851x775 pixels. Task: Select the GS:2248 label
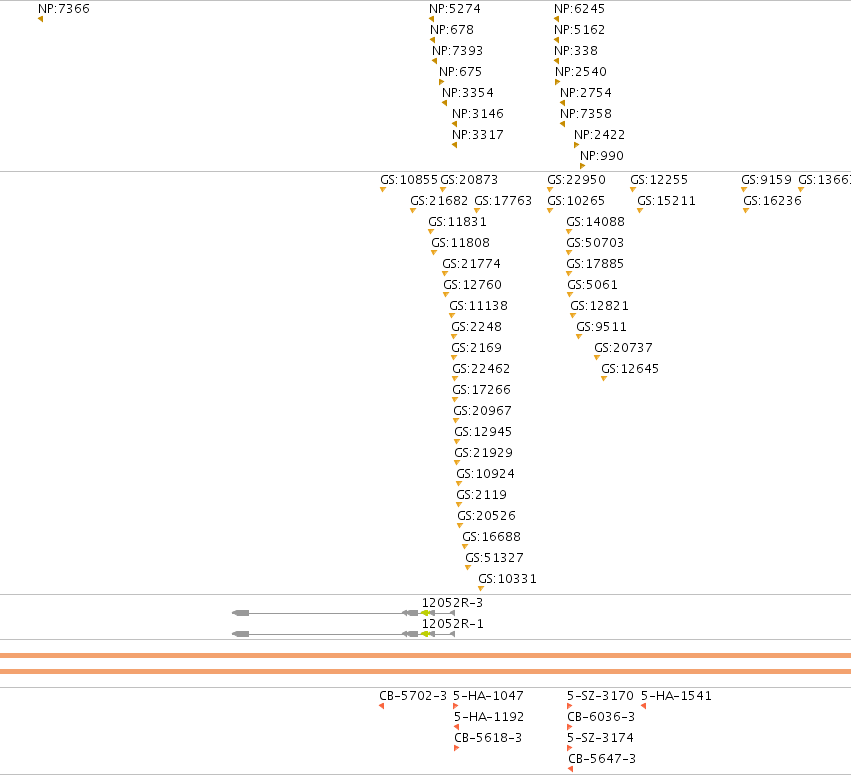tap(477, 327)
